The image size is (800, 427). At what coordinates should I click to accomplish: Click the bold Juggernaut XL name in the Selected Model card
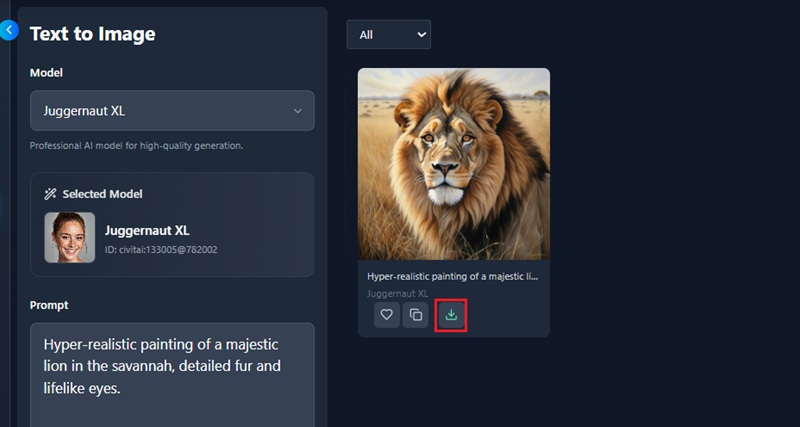click(147, 231)
